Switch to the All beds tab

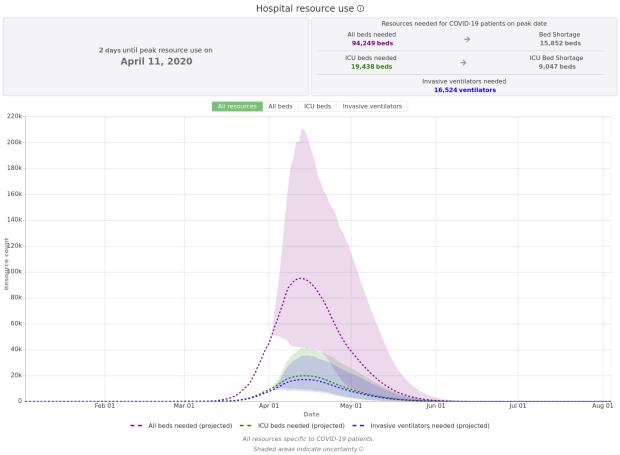click(280, 106)
